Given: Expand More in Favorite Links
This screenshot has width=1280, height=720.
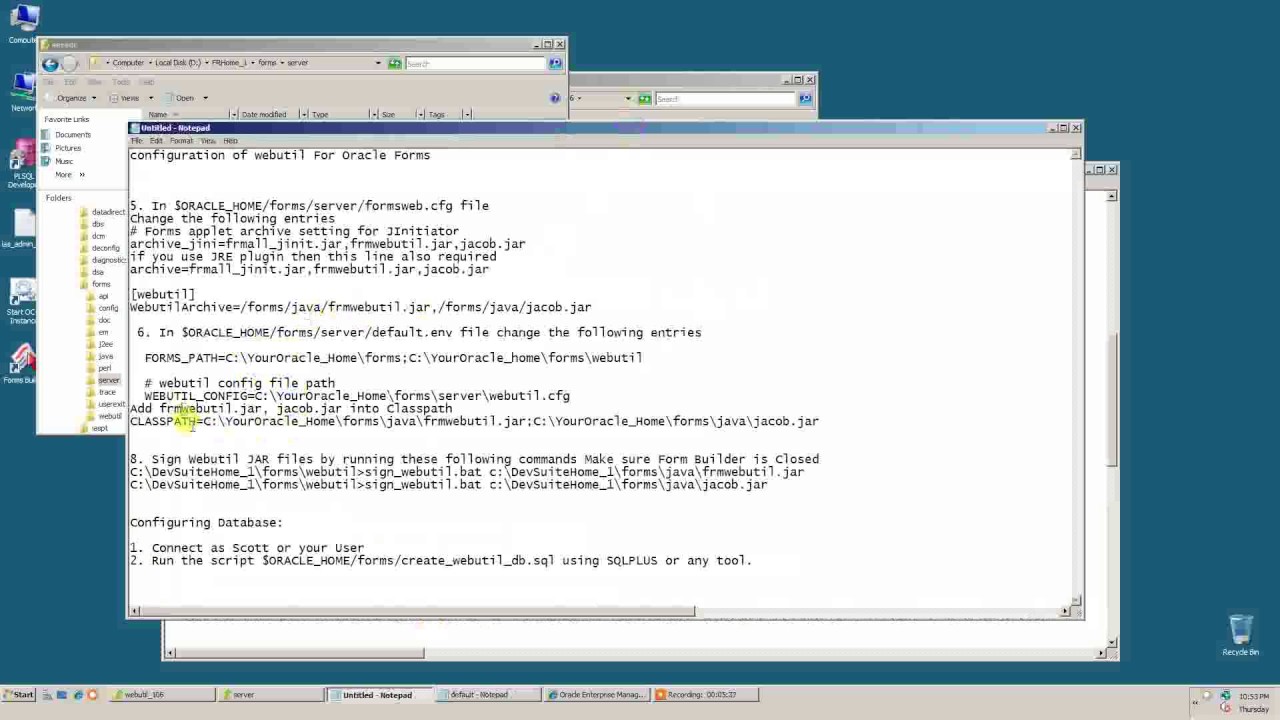Looking at the screenshot, I should click(68, 175).
